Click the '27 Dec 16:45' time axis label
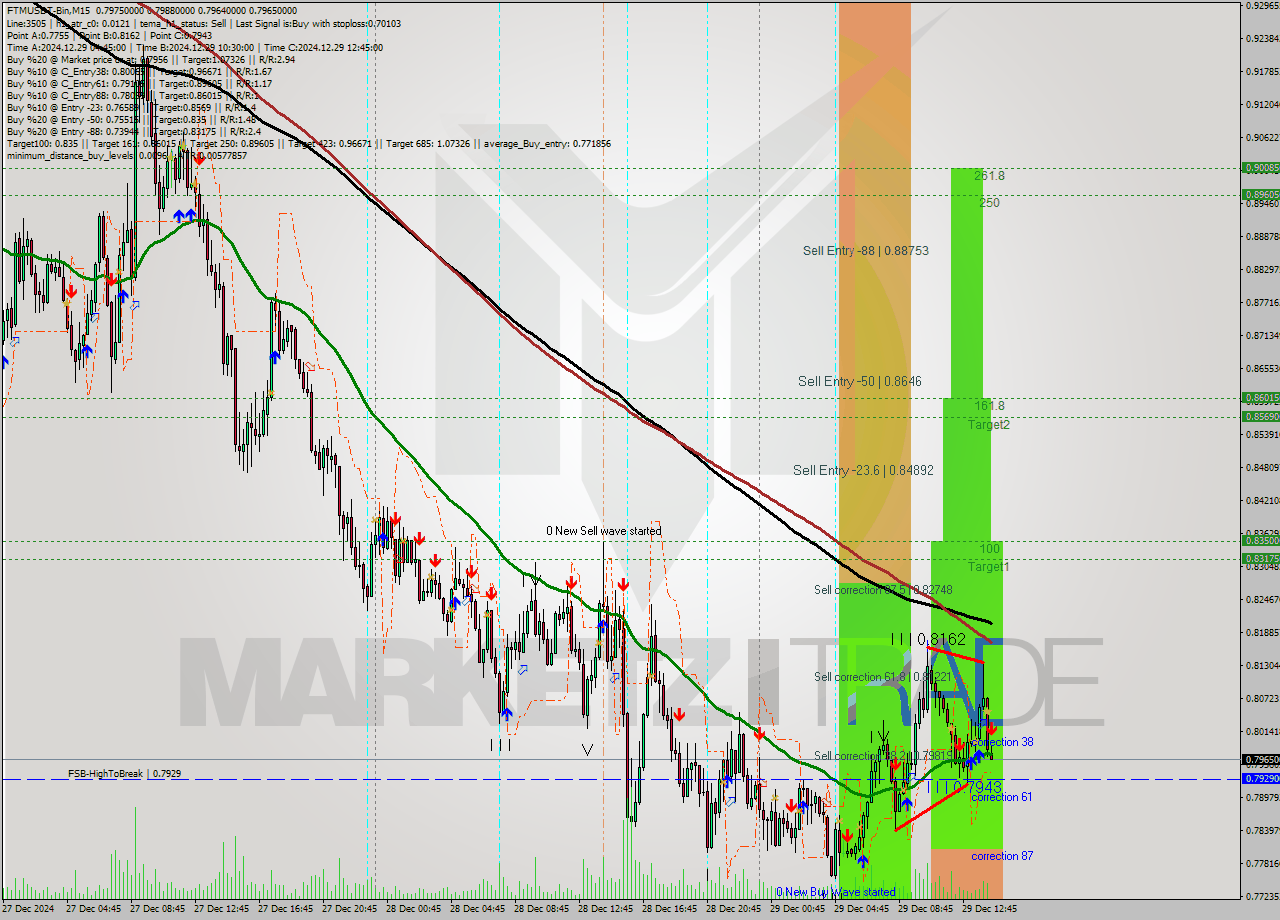 285,910
